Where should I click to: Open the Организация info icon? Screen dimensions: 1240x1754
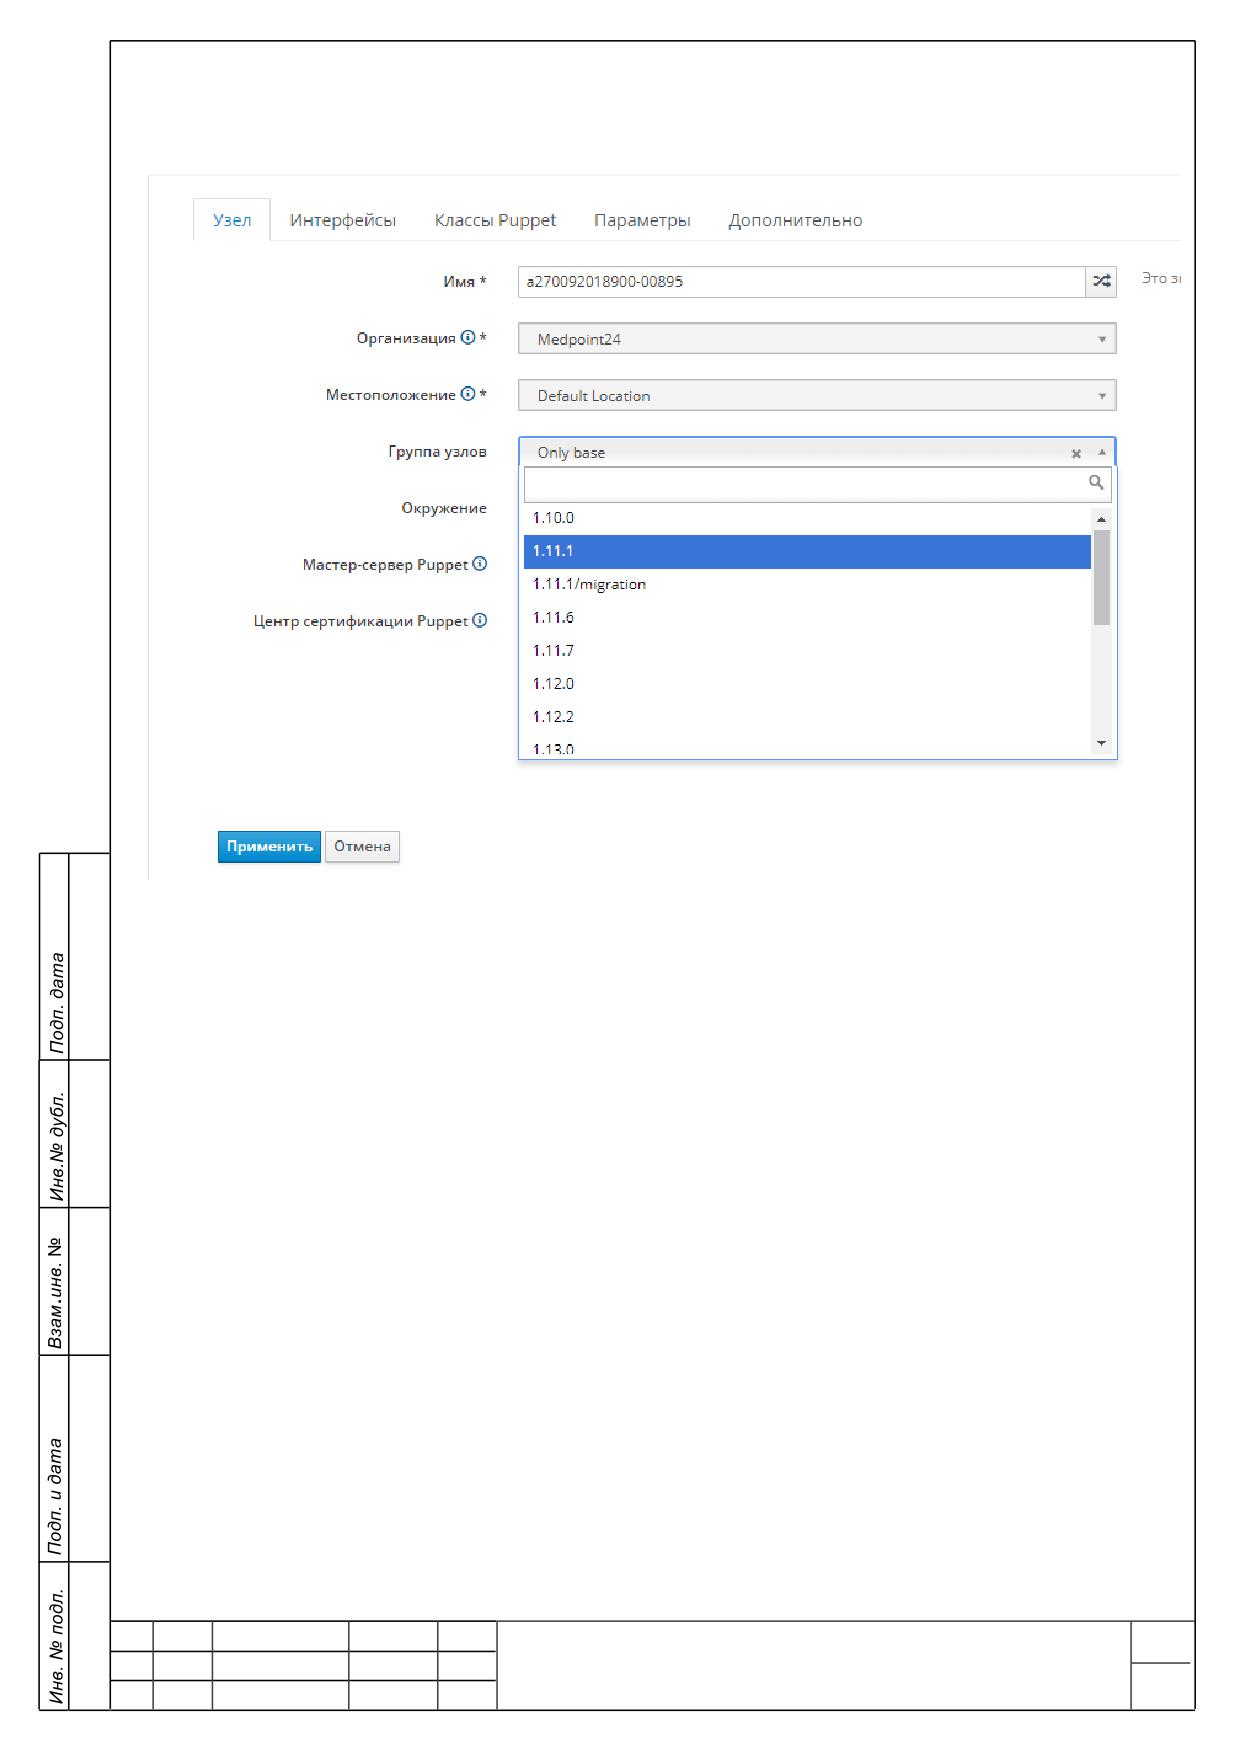pyautogui.click(x=467, y=338)
